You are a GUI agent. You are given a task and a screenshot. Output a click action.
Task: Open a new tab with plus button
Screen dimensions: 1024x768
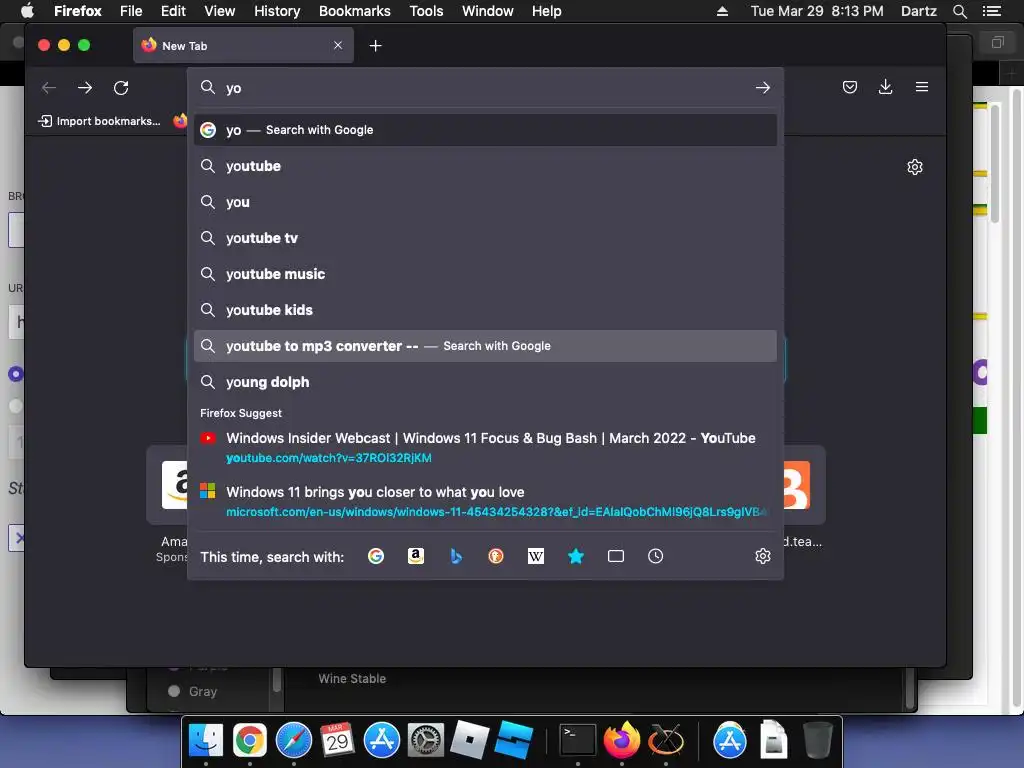pyautogui.click(x=376, y=46)
